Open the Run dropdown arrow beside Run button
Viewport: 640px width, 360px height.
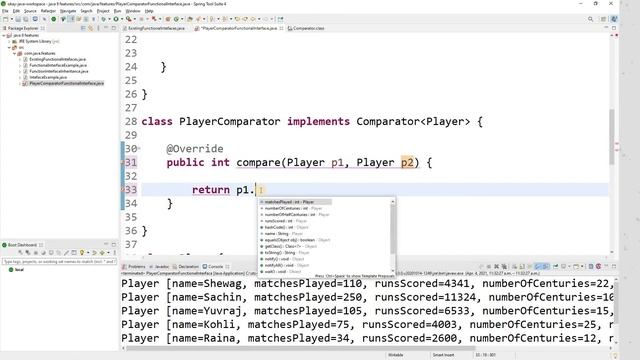point(121,19)
